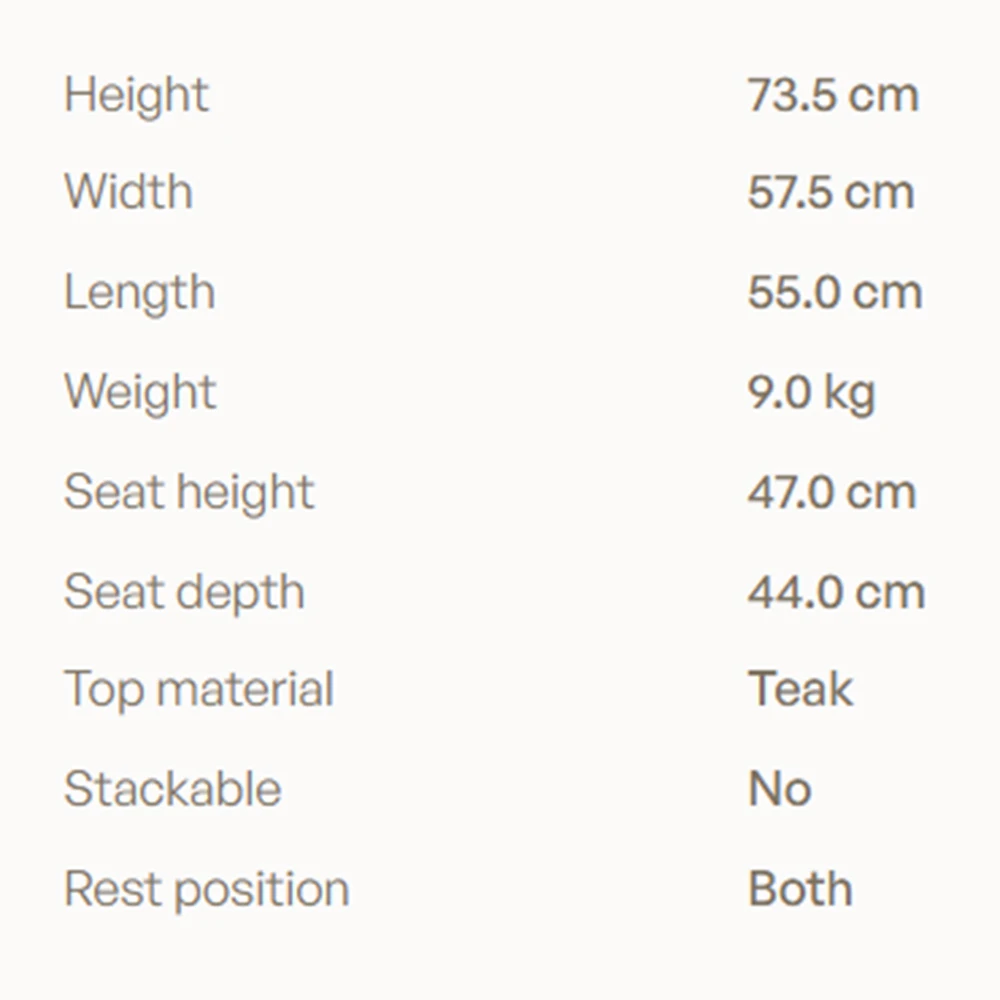Image resolution: width=1000 pixels, height=1000 pixels.
Task: Select the 57.5 cm width value
Action: (x=831, y=192)
